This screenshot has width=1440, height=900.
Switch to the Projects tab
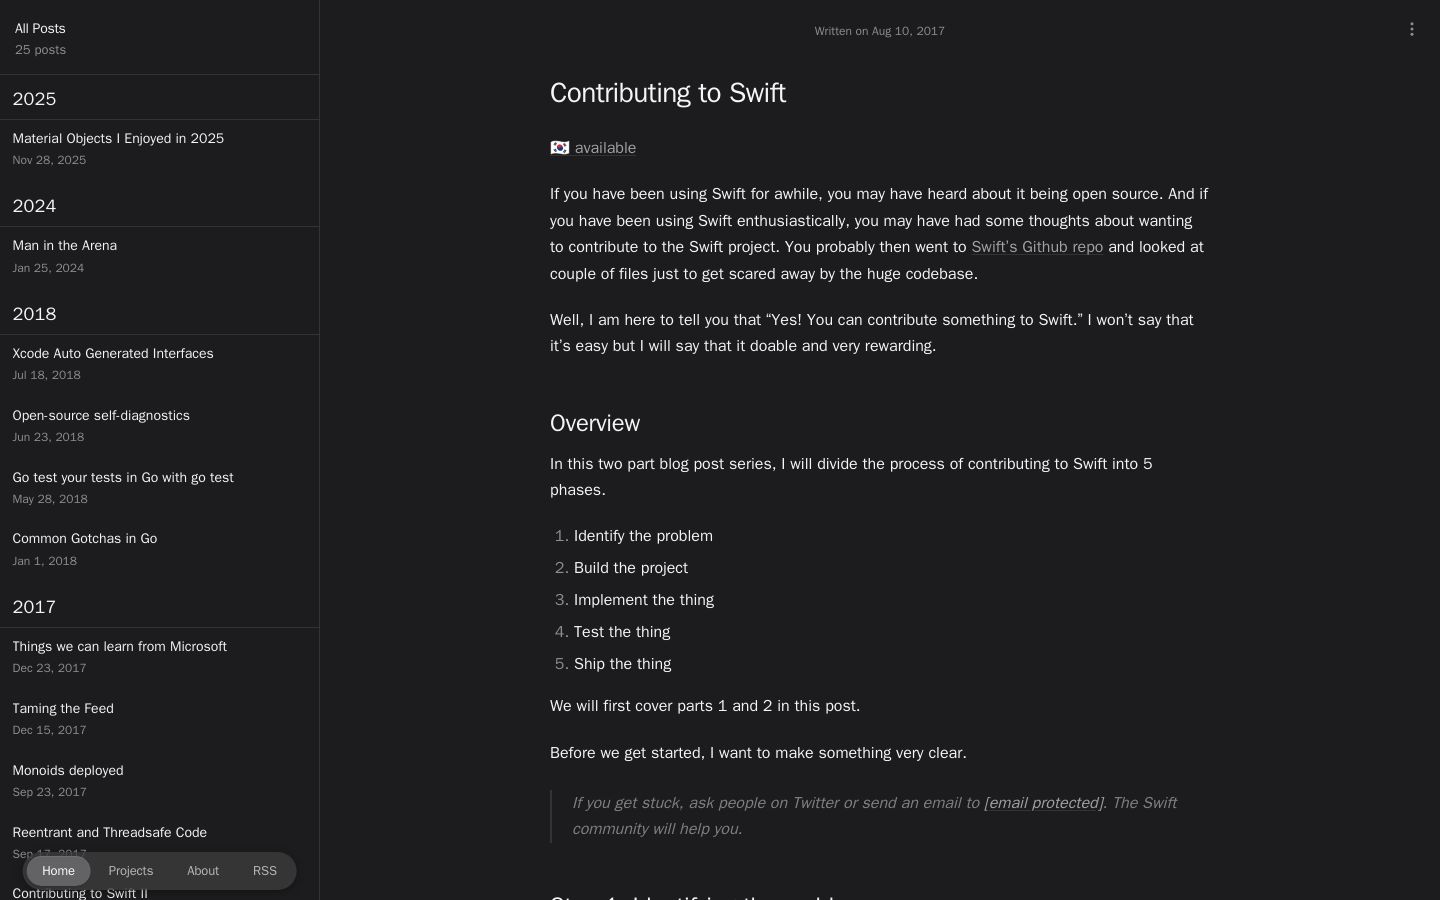(131, 871)
